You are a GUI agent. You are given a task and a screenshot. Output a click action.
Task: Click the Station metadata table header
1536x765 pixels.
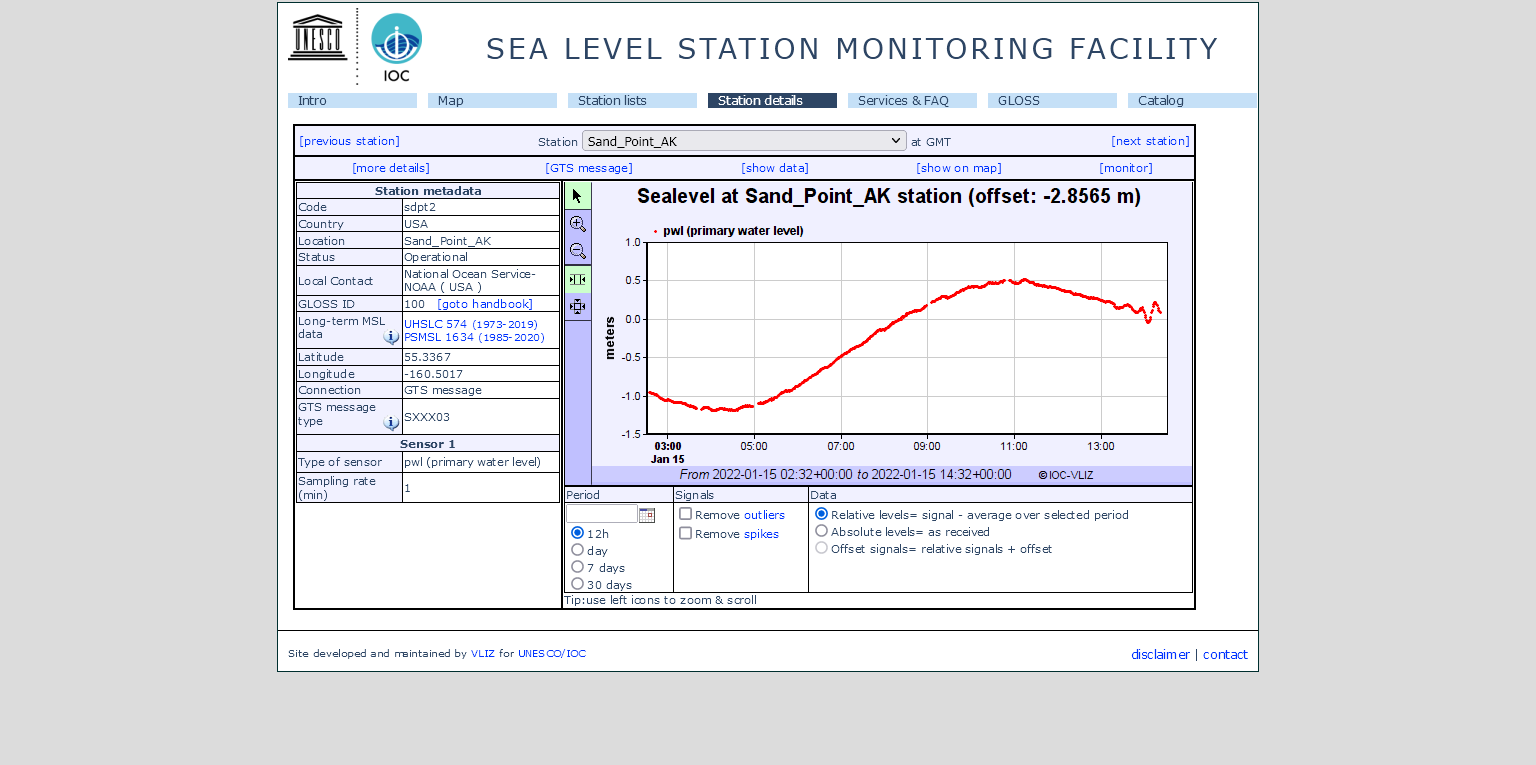point(428,190)
